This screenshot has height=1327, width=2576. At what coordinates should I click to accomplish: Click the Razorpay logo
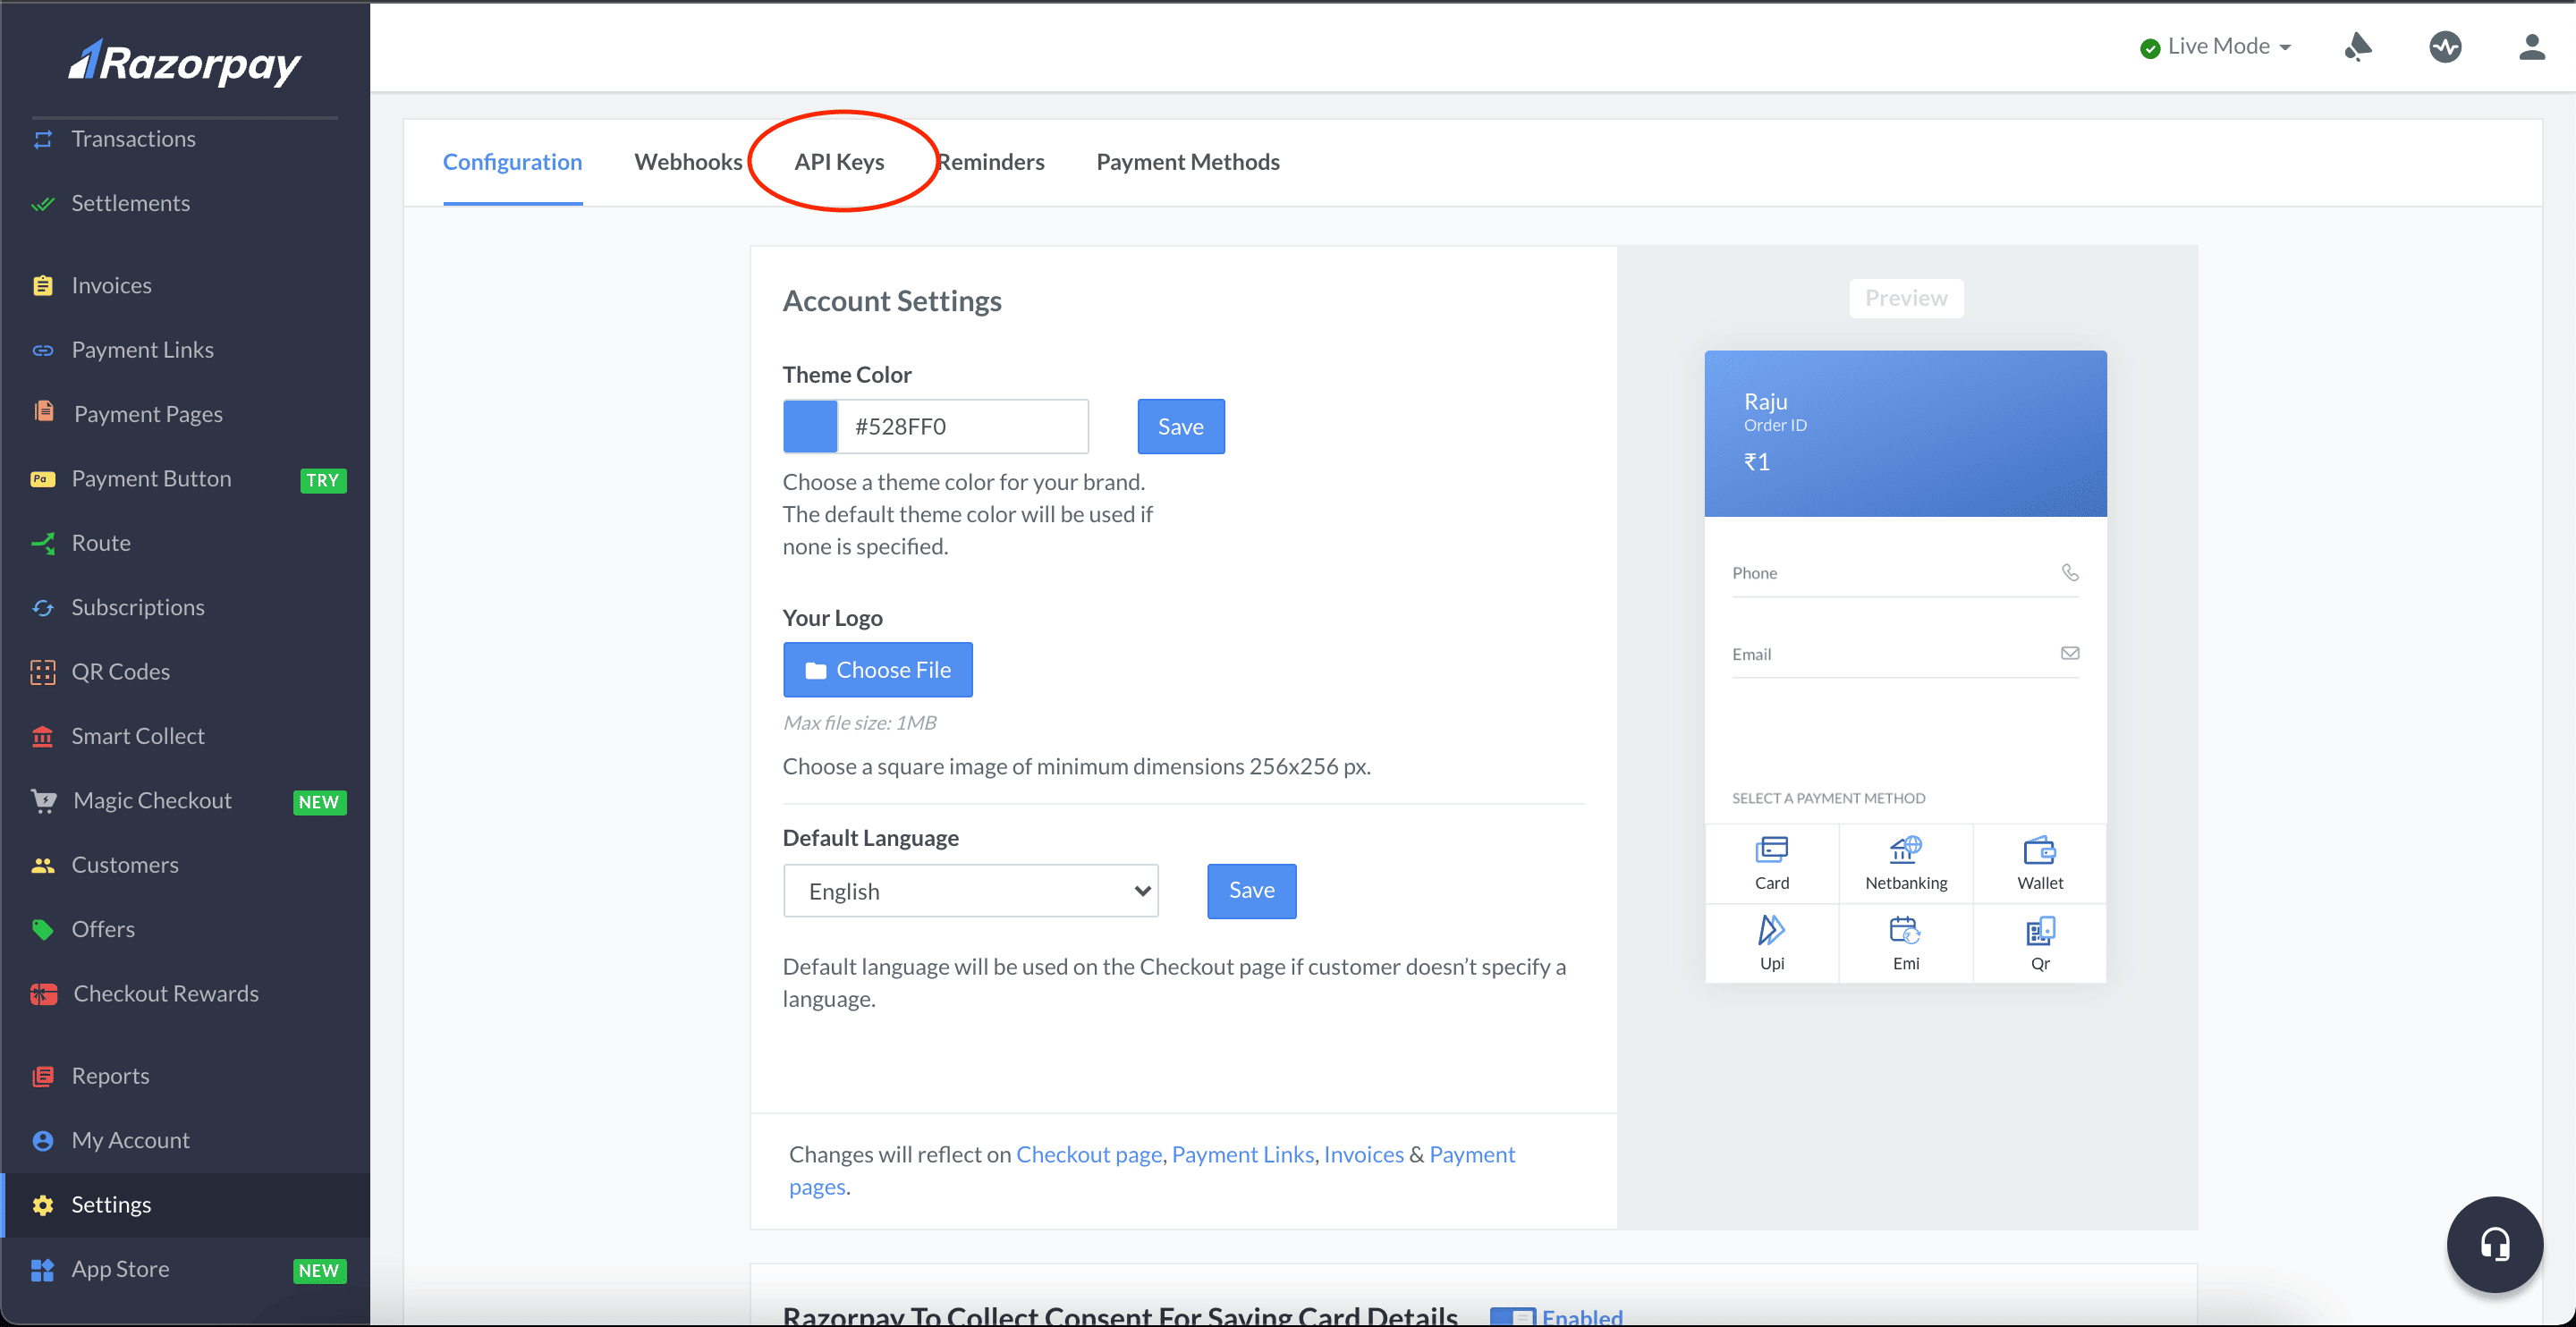click(x=185, y=63)
